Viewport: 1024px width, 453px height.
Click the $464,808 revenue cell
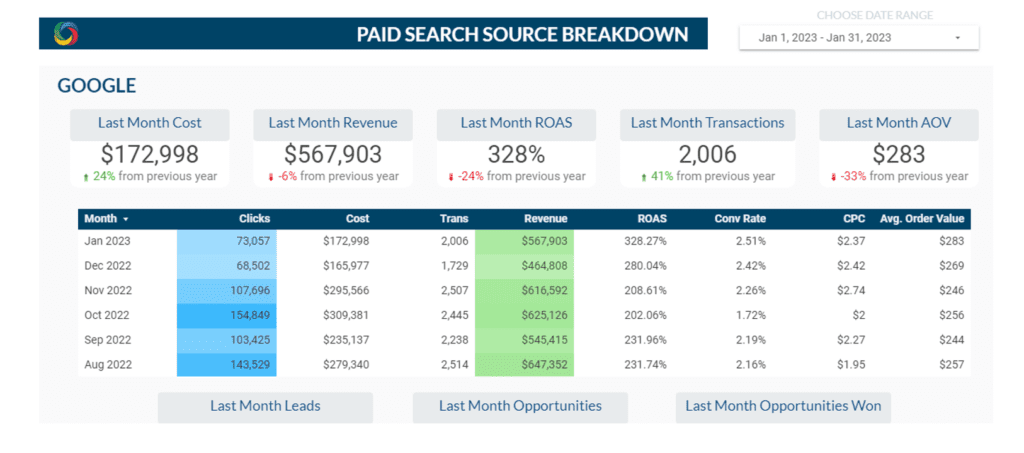click(524, 266)
